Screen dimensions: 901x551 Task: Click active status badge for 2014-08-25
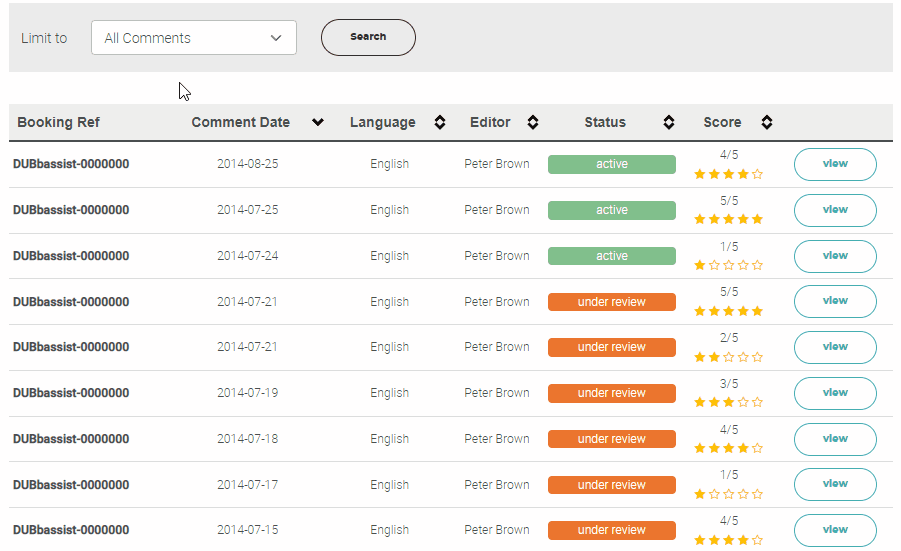(611, 164)
